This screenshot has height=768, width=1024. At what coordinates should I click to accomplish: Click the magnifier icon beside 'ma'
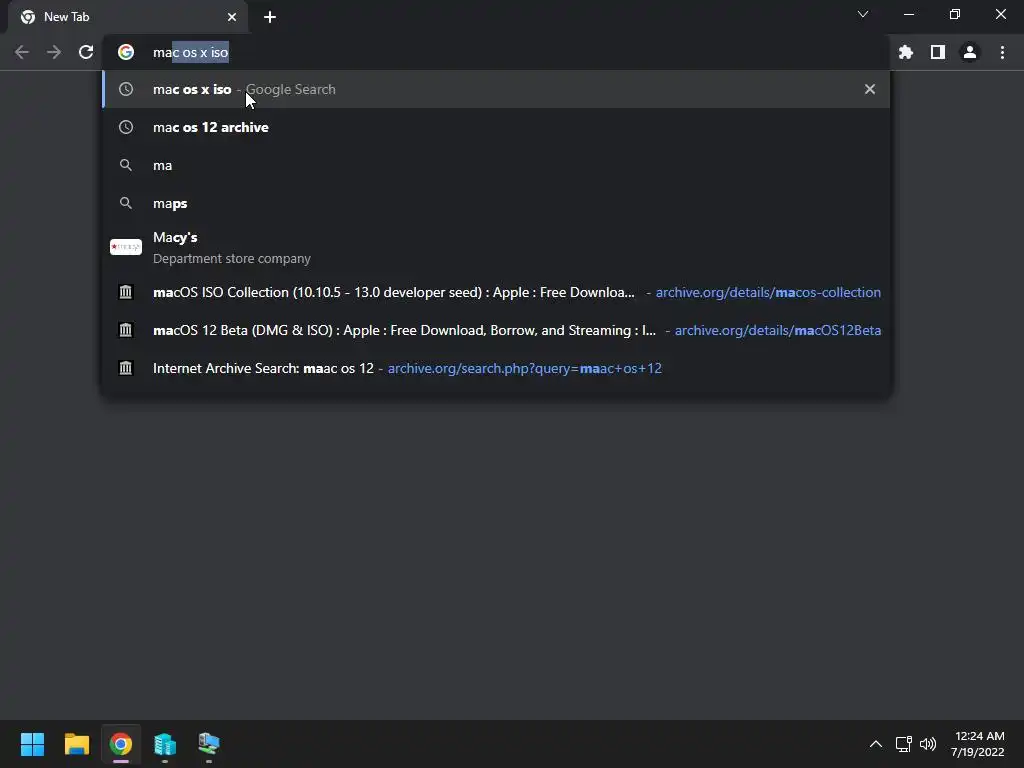click(x=126, y=165)
